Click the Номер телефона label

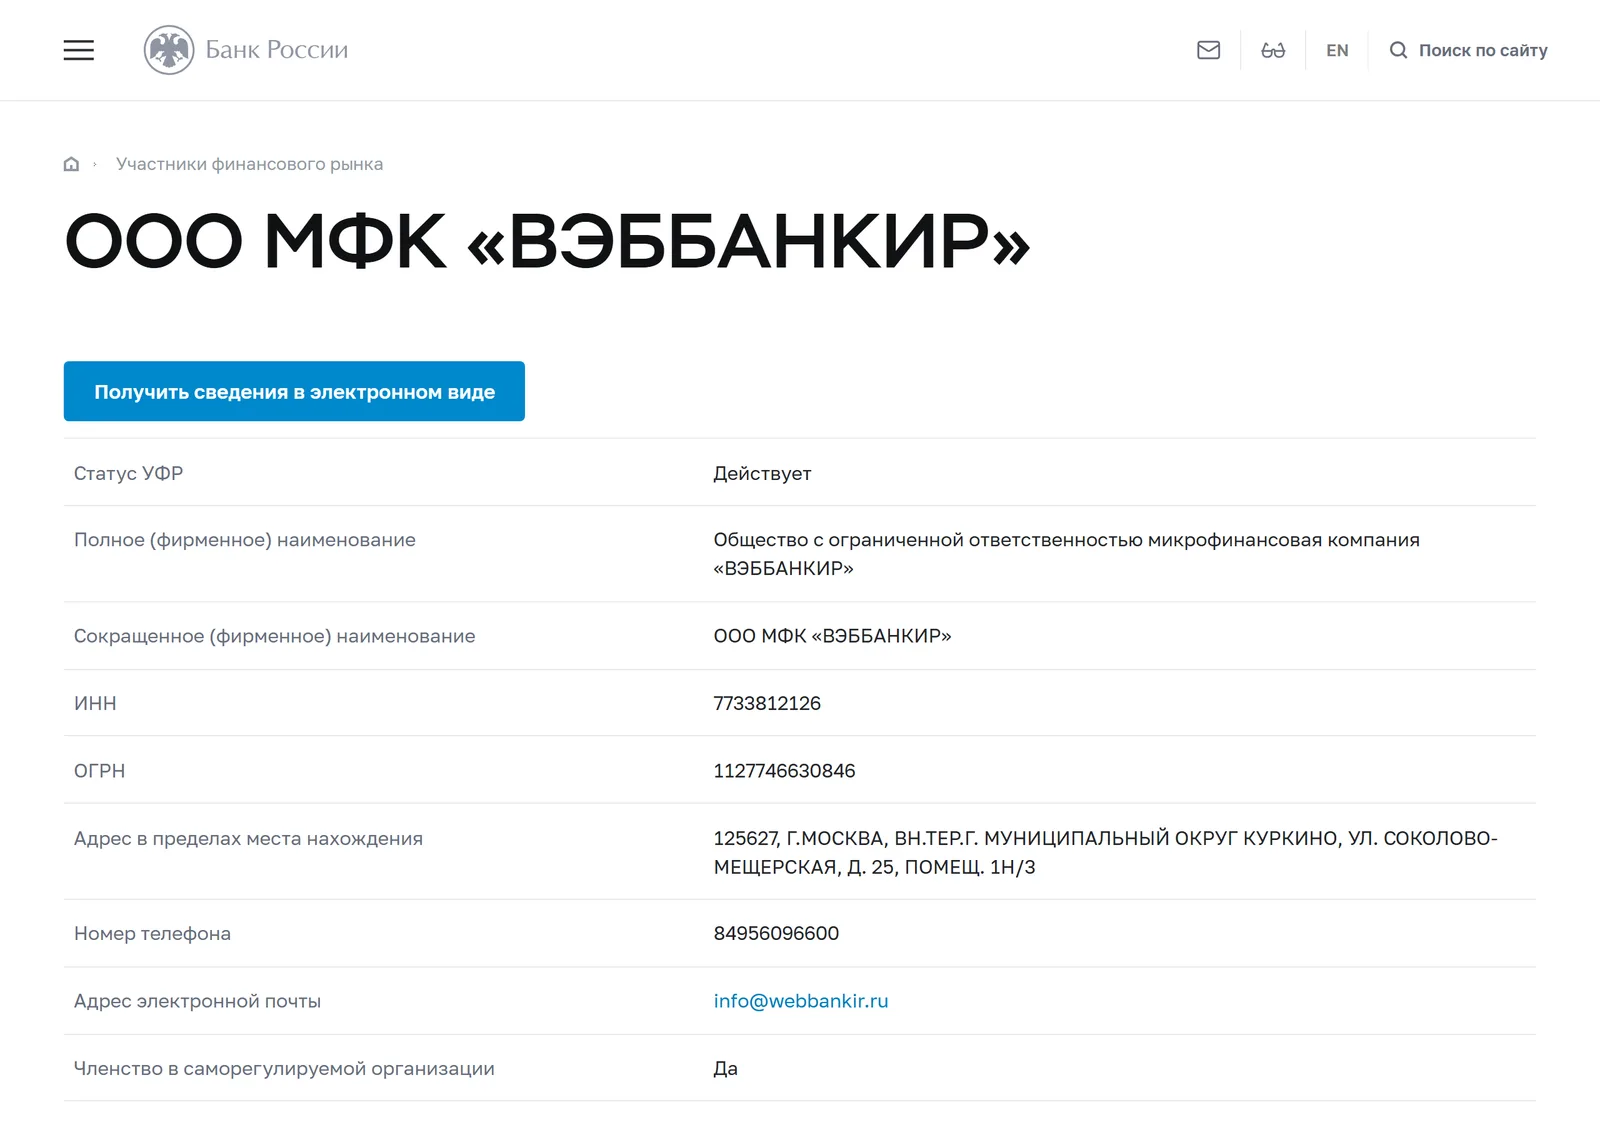(152, 933)
